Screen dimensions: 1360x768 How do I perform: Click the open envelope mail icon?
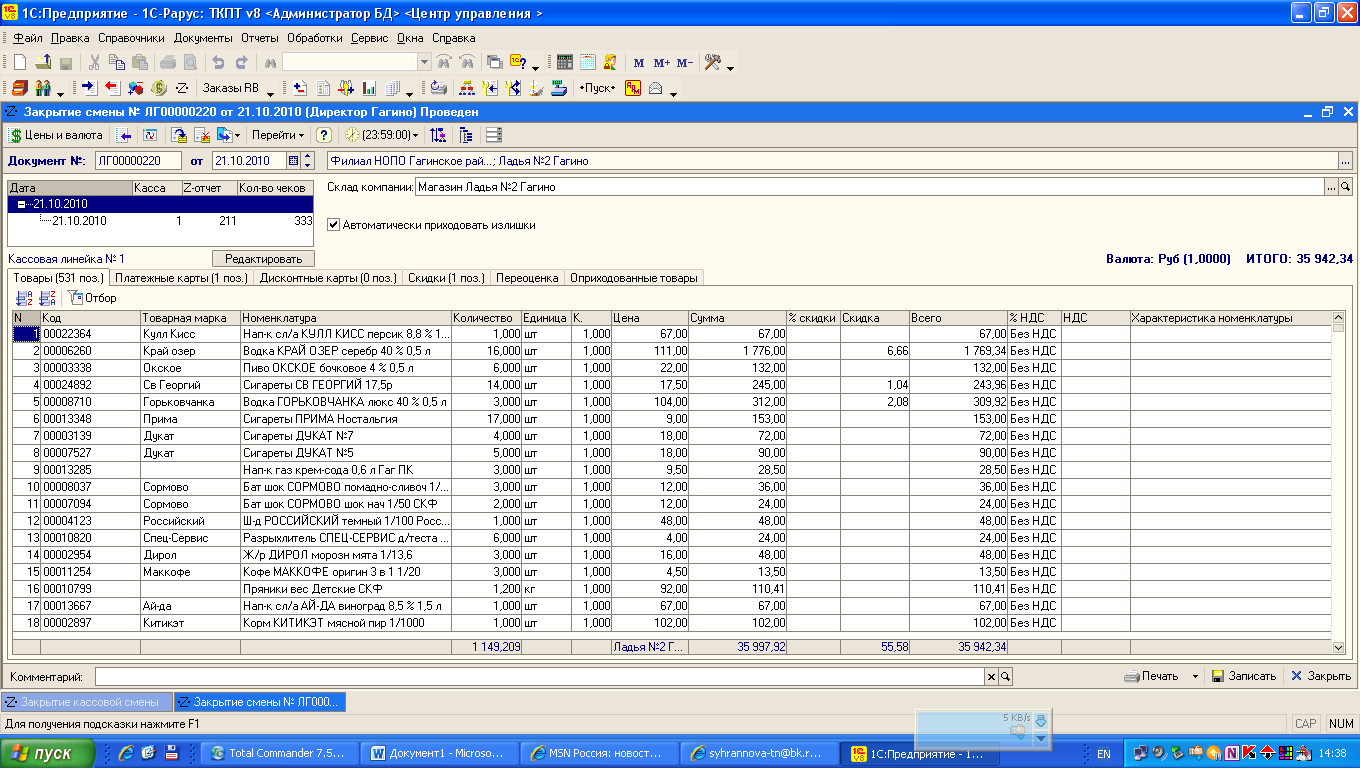(656, 88)
